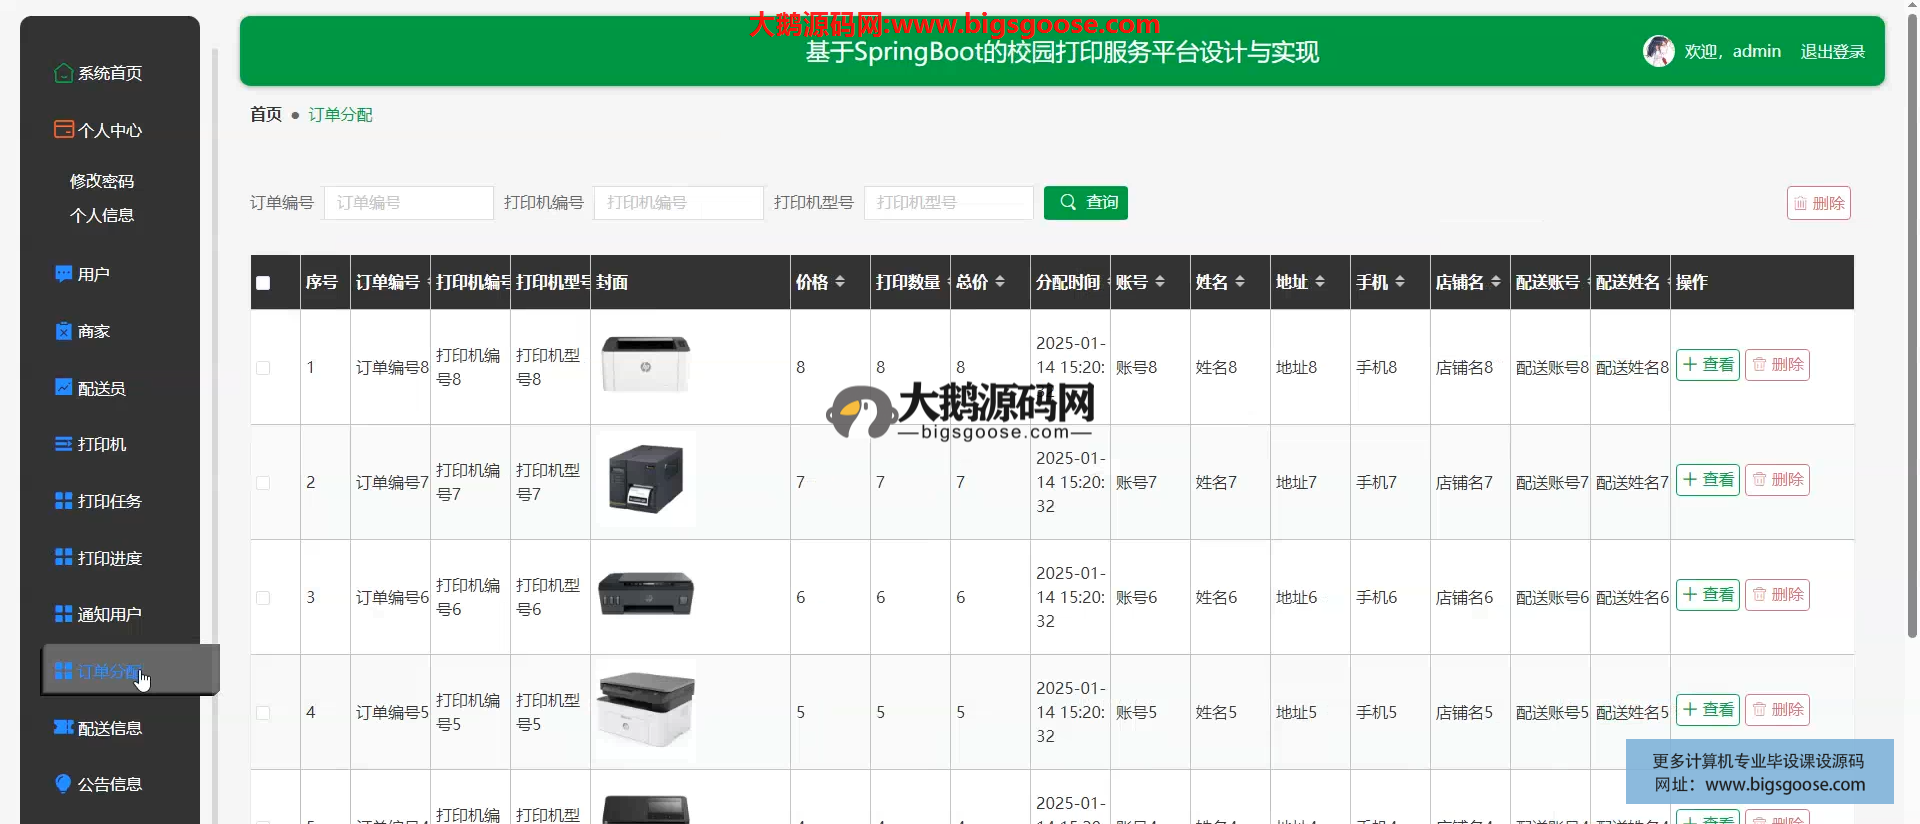Click 退出登录 link in header
The height and width of the screenshot is (824, 1920).
coord(1832,51)
